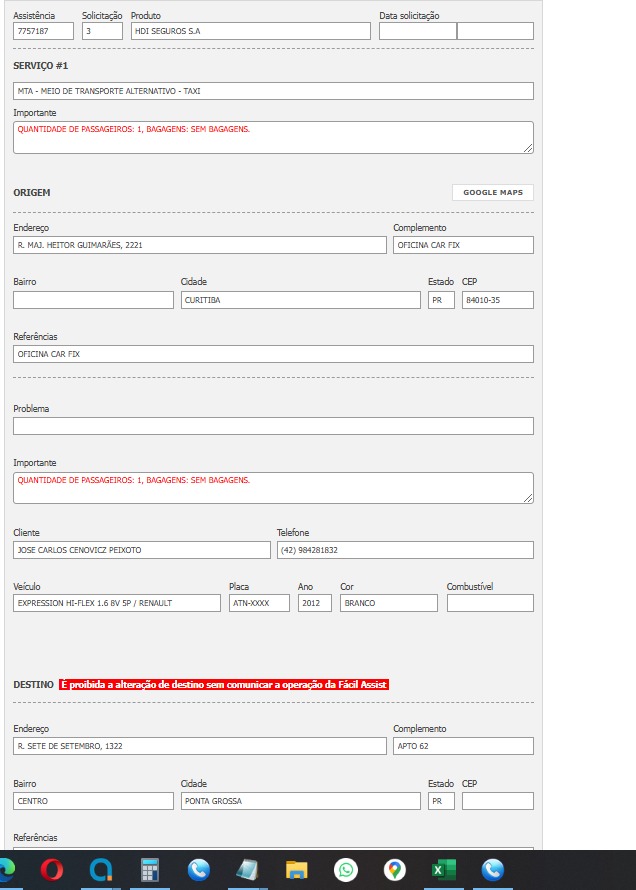Viewport: 636px width, 890px height.
Task: Click the ORIGEM section heading
Action: pos(32,192)
